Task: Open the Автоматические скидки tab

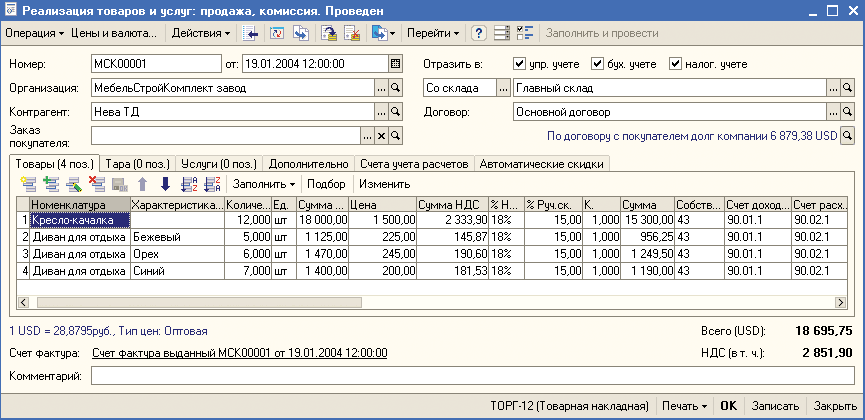Action: pos(541,163)
